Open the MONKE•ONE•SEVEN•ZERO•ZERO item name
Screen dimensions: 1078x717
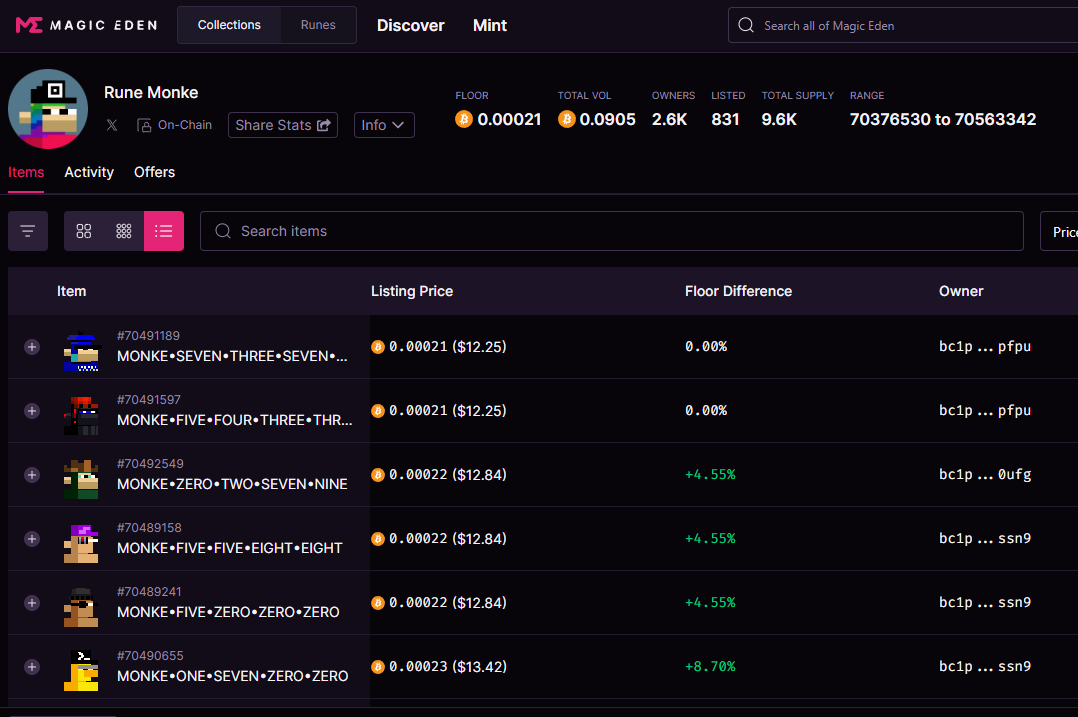232,676
